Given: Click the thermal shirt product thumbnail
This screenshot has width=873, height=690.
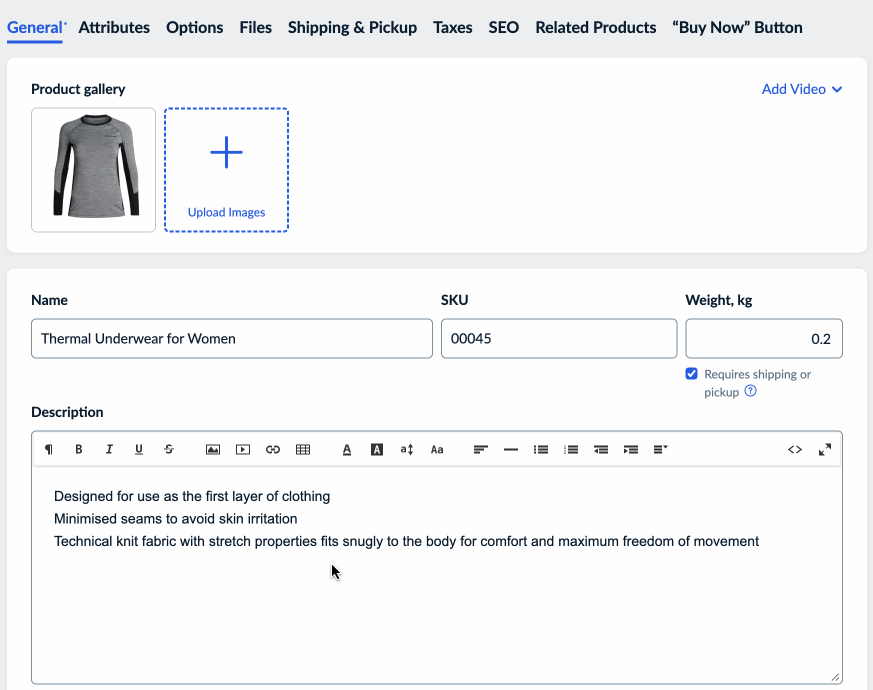Looking at the screenshot, I should (x=94, y=170).
